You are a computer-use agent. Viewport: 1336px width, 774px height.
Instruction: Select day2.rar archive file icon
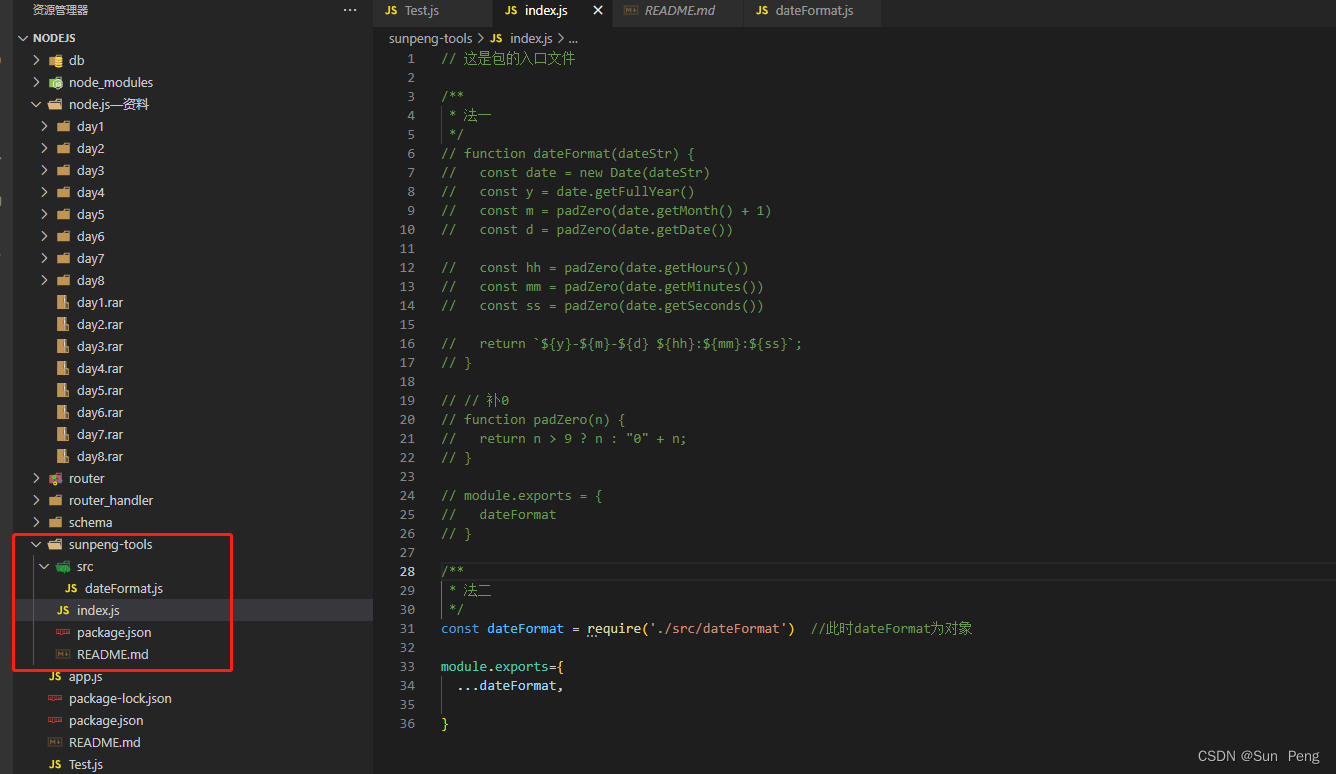click(63, 324)
